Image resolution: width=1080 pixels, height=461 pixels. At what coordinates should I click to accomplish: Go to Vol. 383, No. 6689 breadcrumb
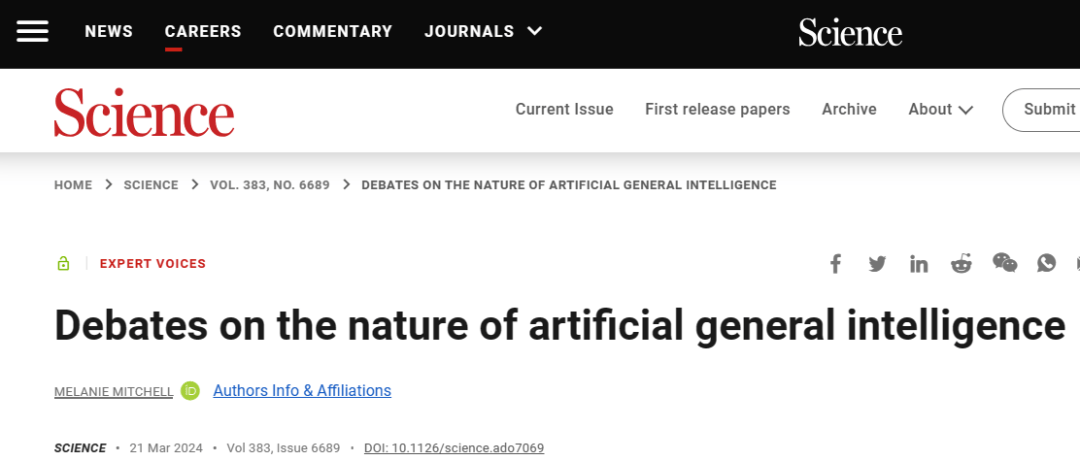coord(270,185)
